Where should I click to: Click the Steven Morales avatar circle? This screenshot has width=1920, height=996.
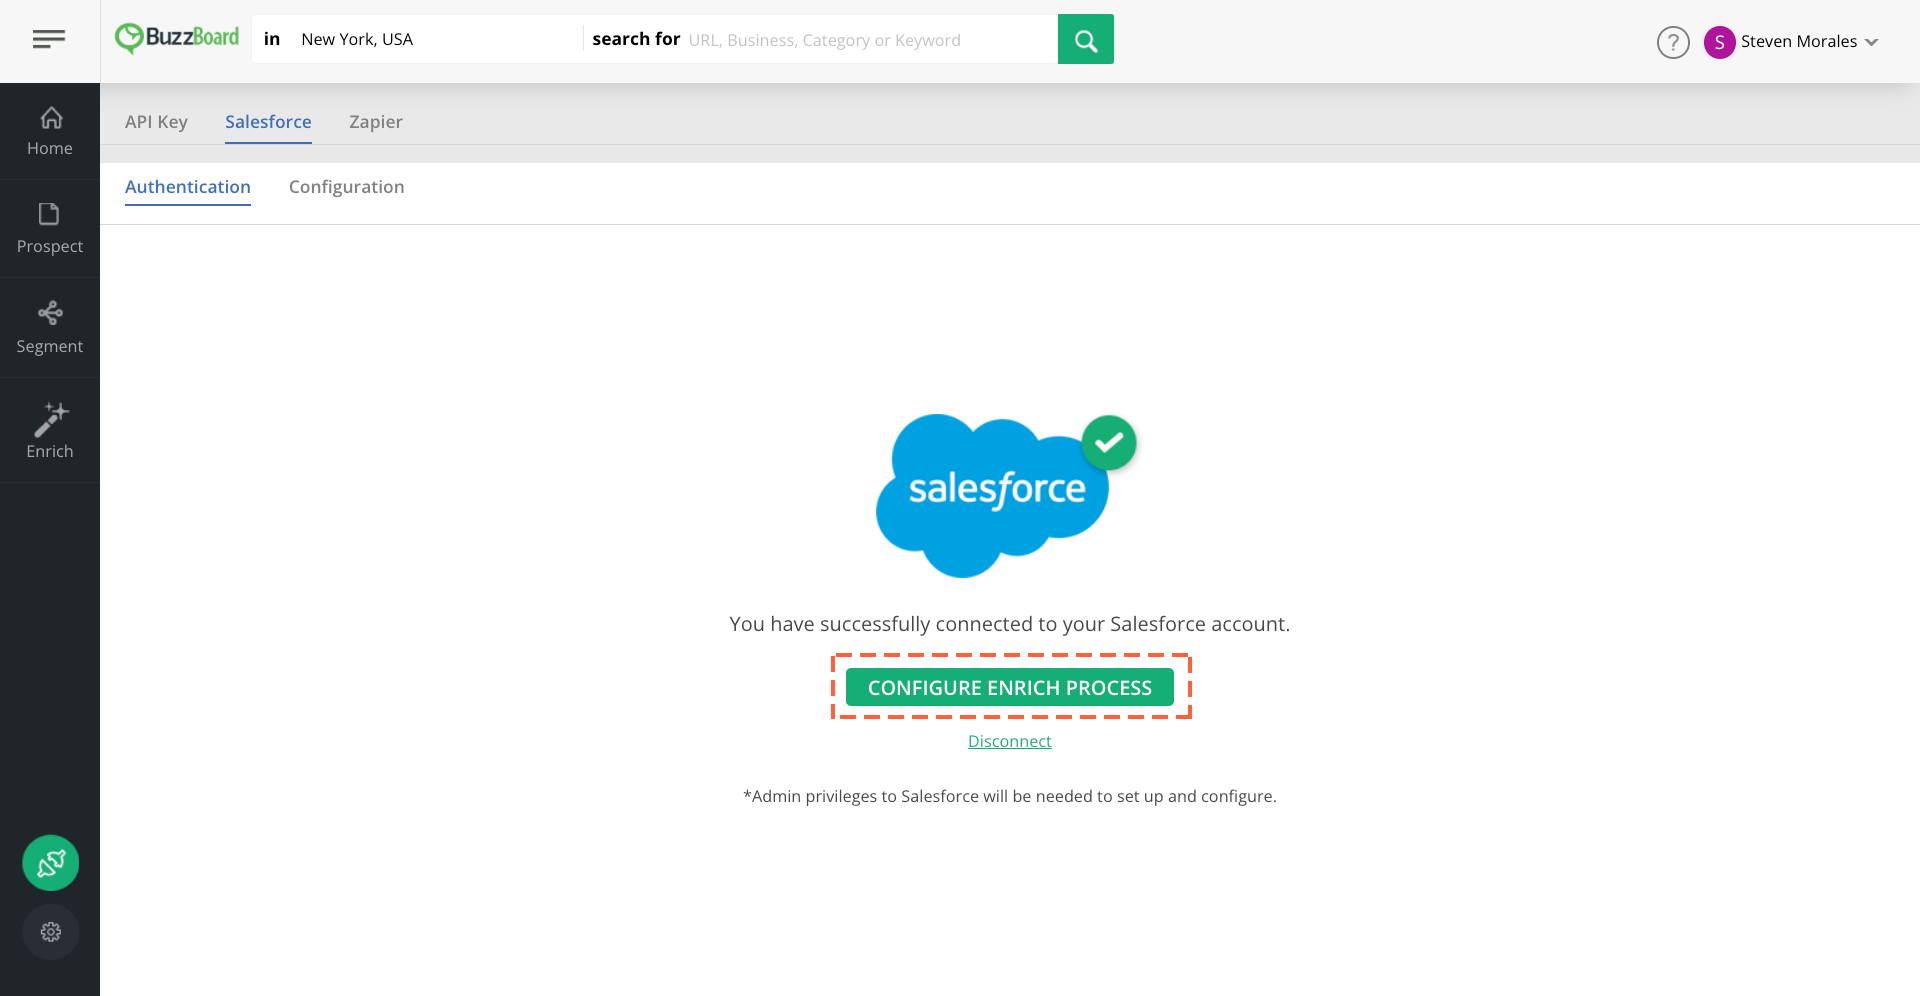(x=1719, y=42)
